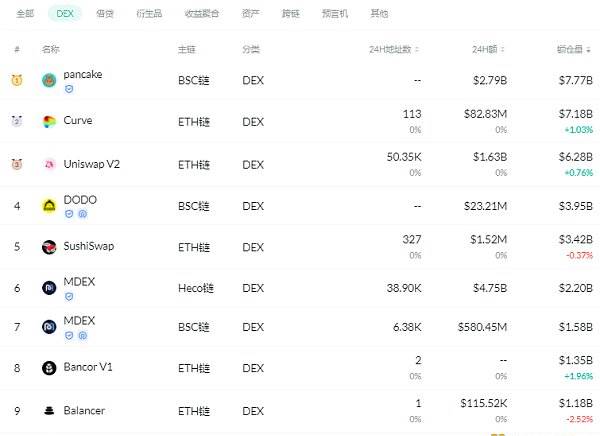Click the verified shield badge under pancake
Screen dimensions: 600x436
pos(69,89)
